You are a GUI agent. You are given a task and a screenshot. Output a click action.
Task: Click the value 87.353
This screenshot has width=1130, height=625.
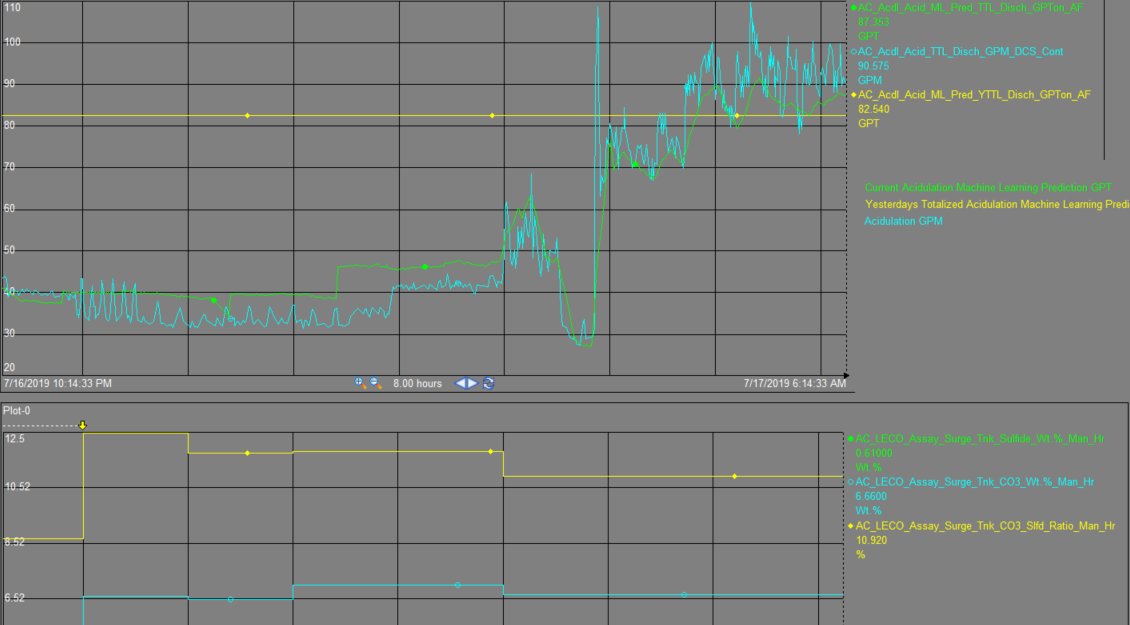coord(873,22)
